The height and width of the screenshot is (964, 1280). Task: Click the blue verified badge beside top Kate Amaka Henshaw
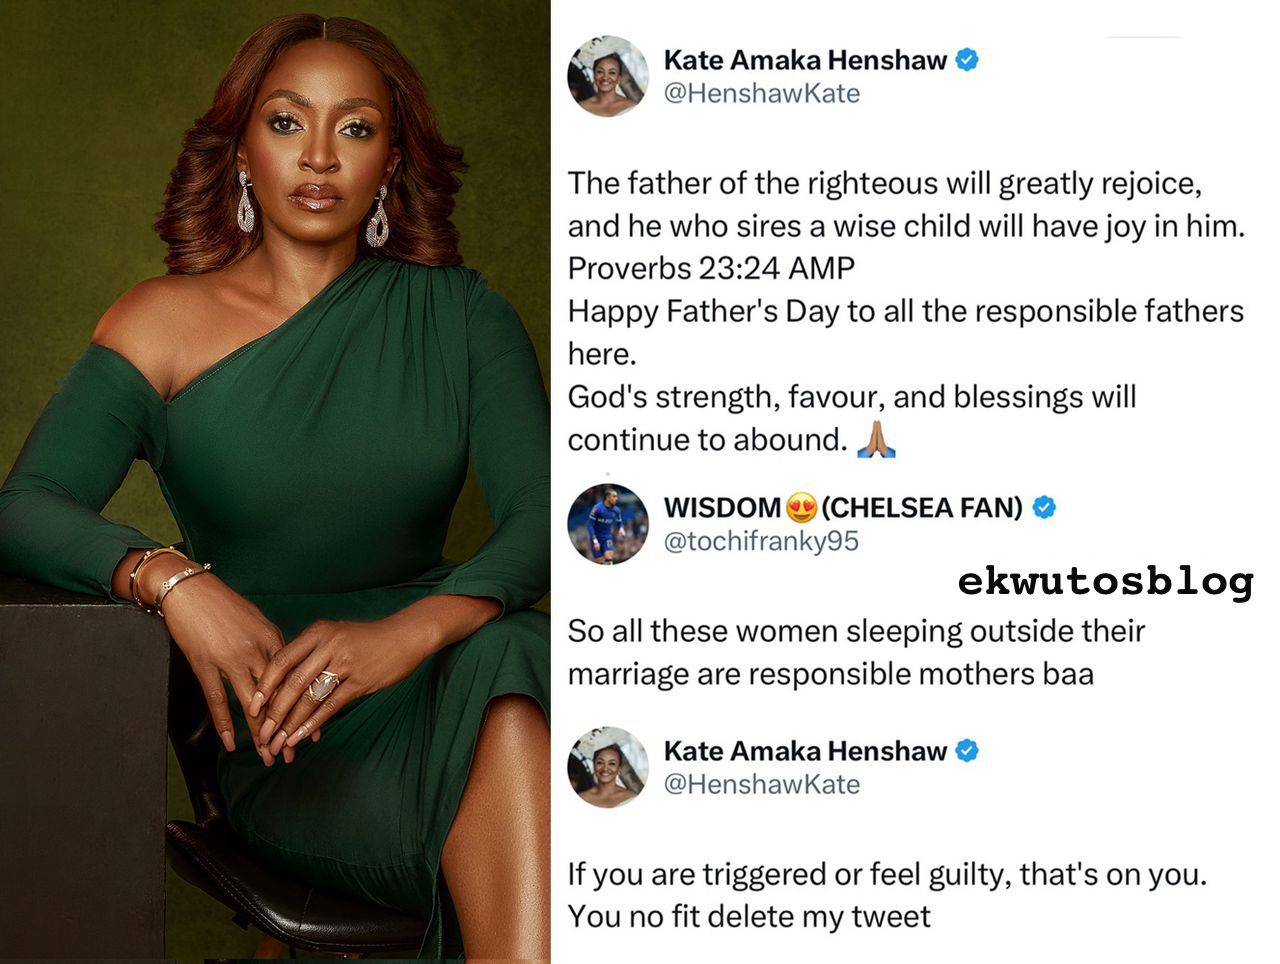966,60
